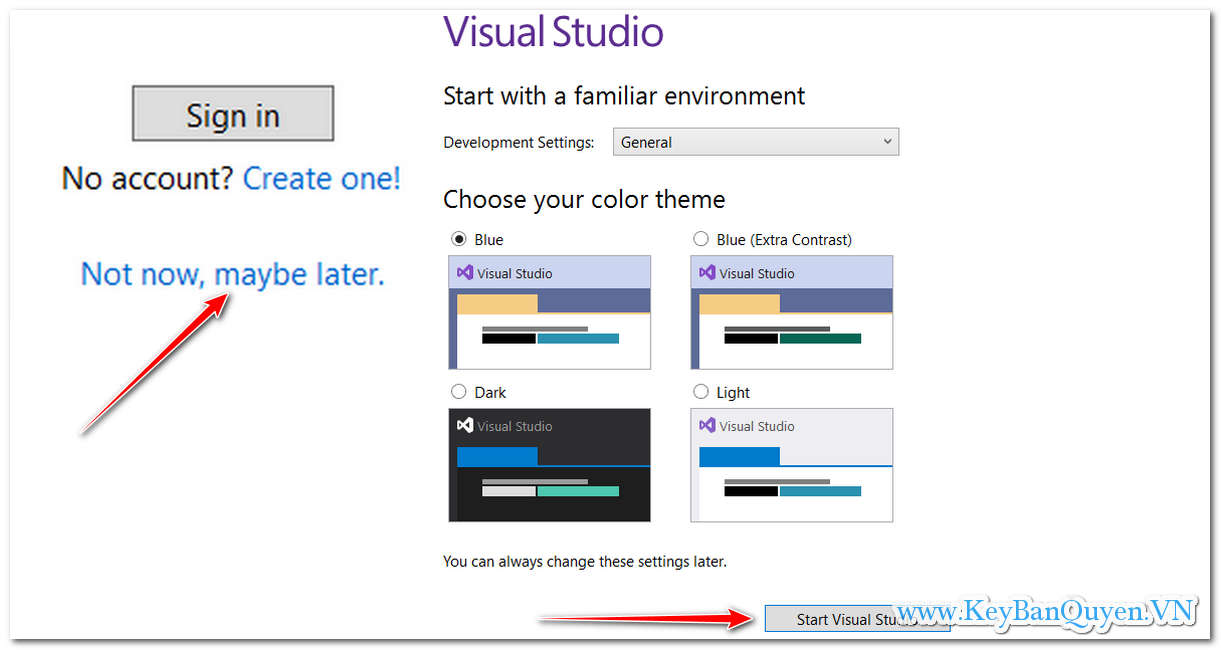The image size is (1221, 650).
Task: Click the Visual Studio icon in Dark theme thumbnail
Action: click(464, 425)
